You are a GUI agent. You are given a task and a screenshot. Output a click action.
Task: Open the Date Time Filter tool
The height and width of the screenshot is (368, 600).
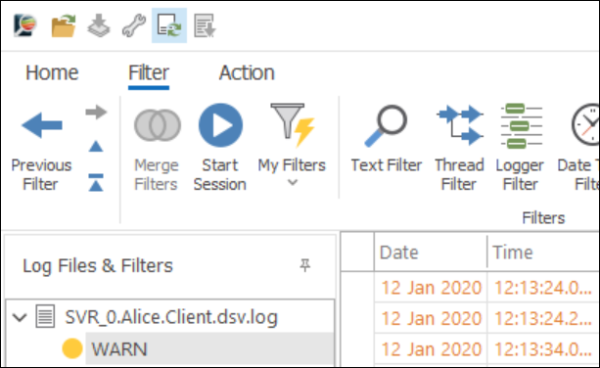point(579,148)
